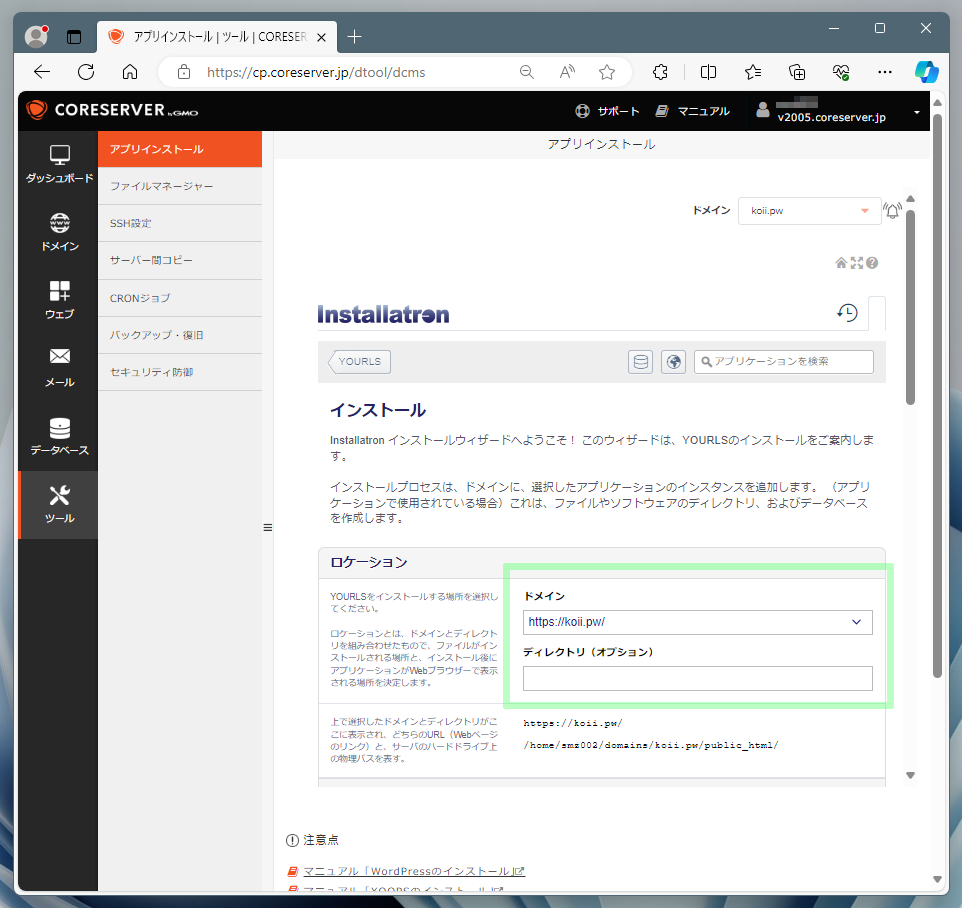Open マニュアル manual link in header
Viewport: 962px width, 908px height.
tap(693, 111)
